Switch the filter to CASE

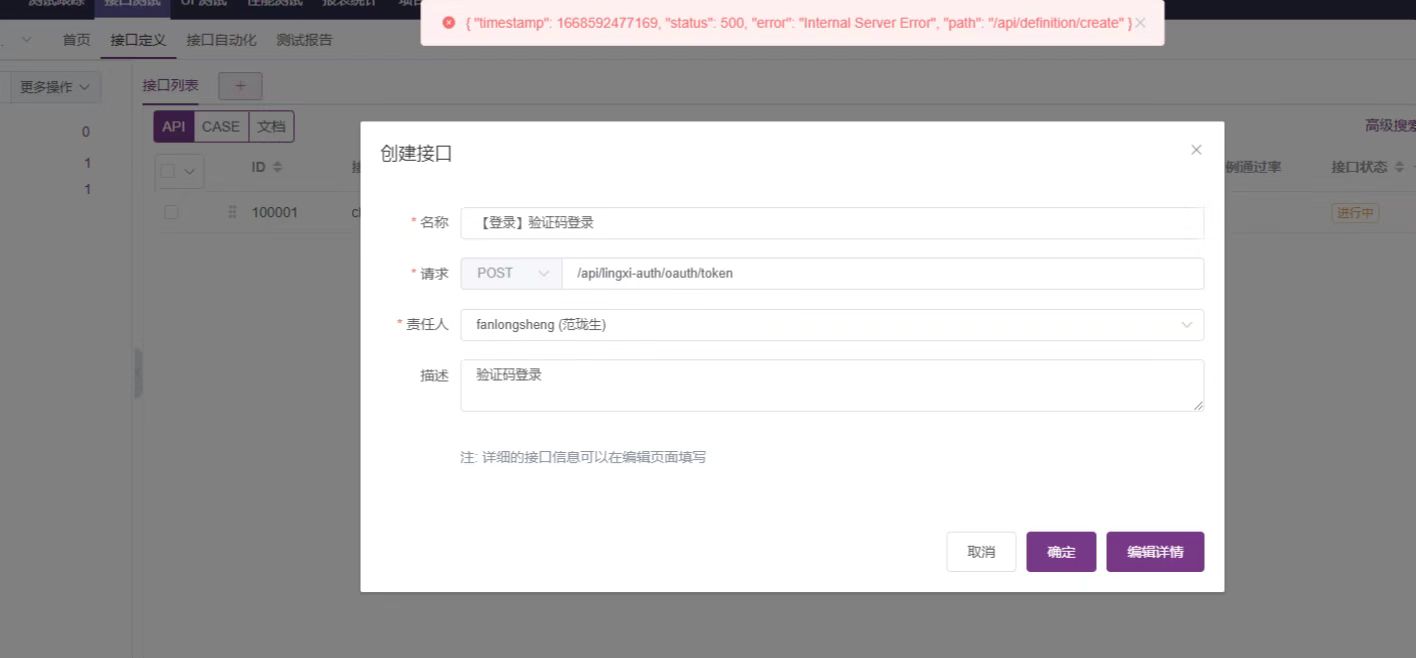click(x=220, y=126)
